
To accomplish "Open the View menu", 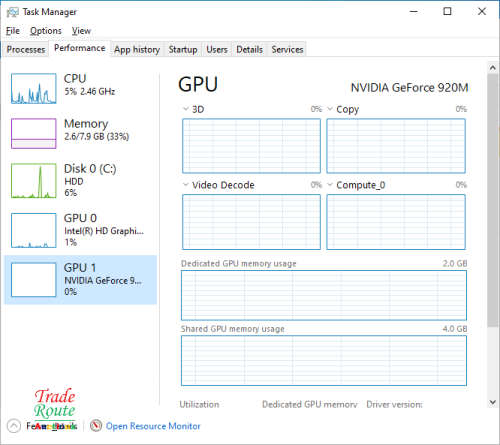I will tap(81, 31).
